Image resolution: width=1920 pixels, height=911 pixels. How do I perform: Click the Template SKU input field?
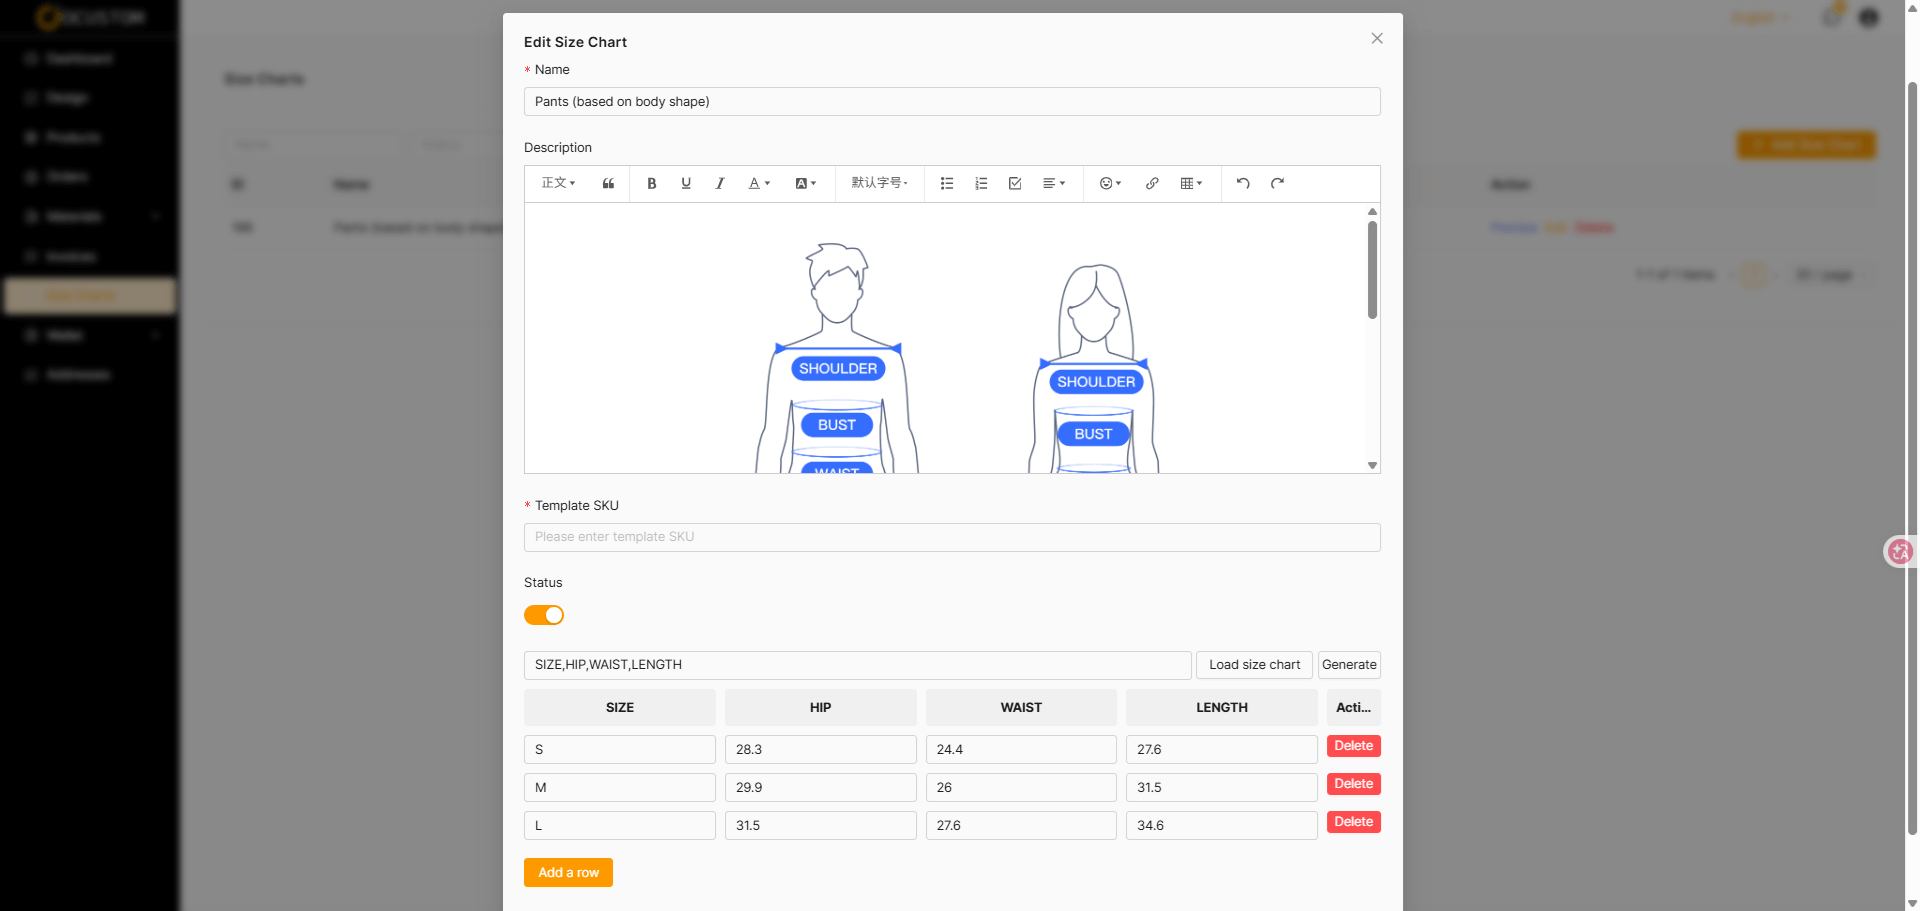click(952, 537)
